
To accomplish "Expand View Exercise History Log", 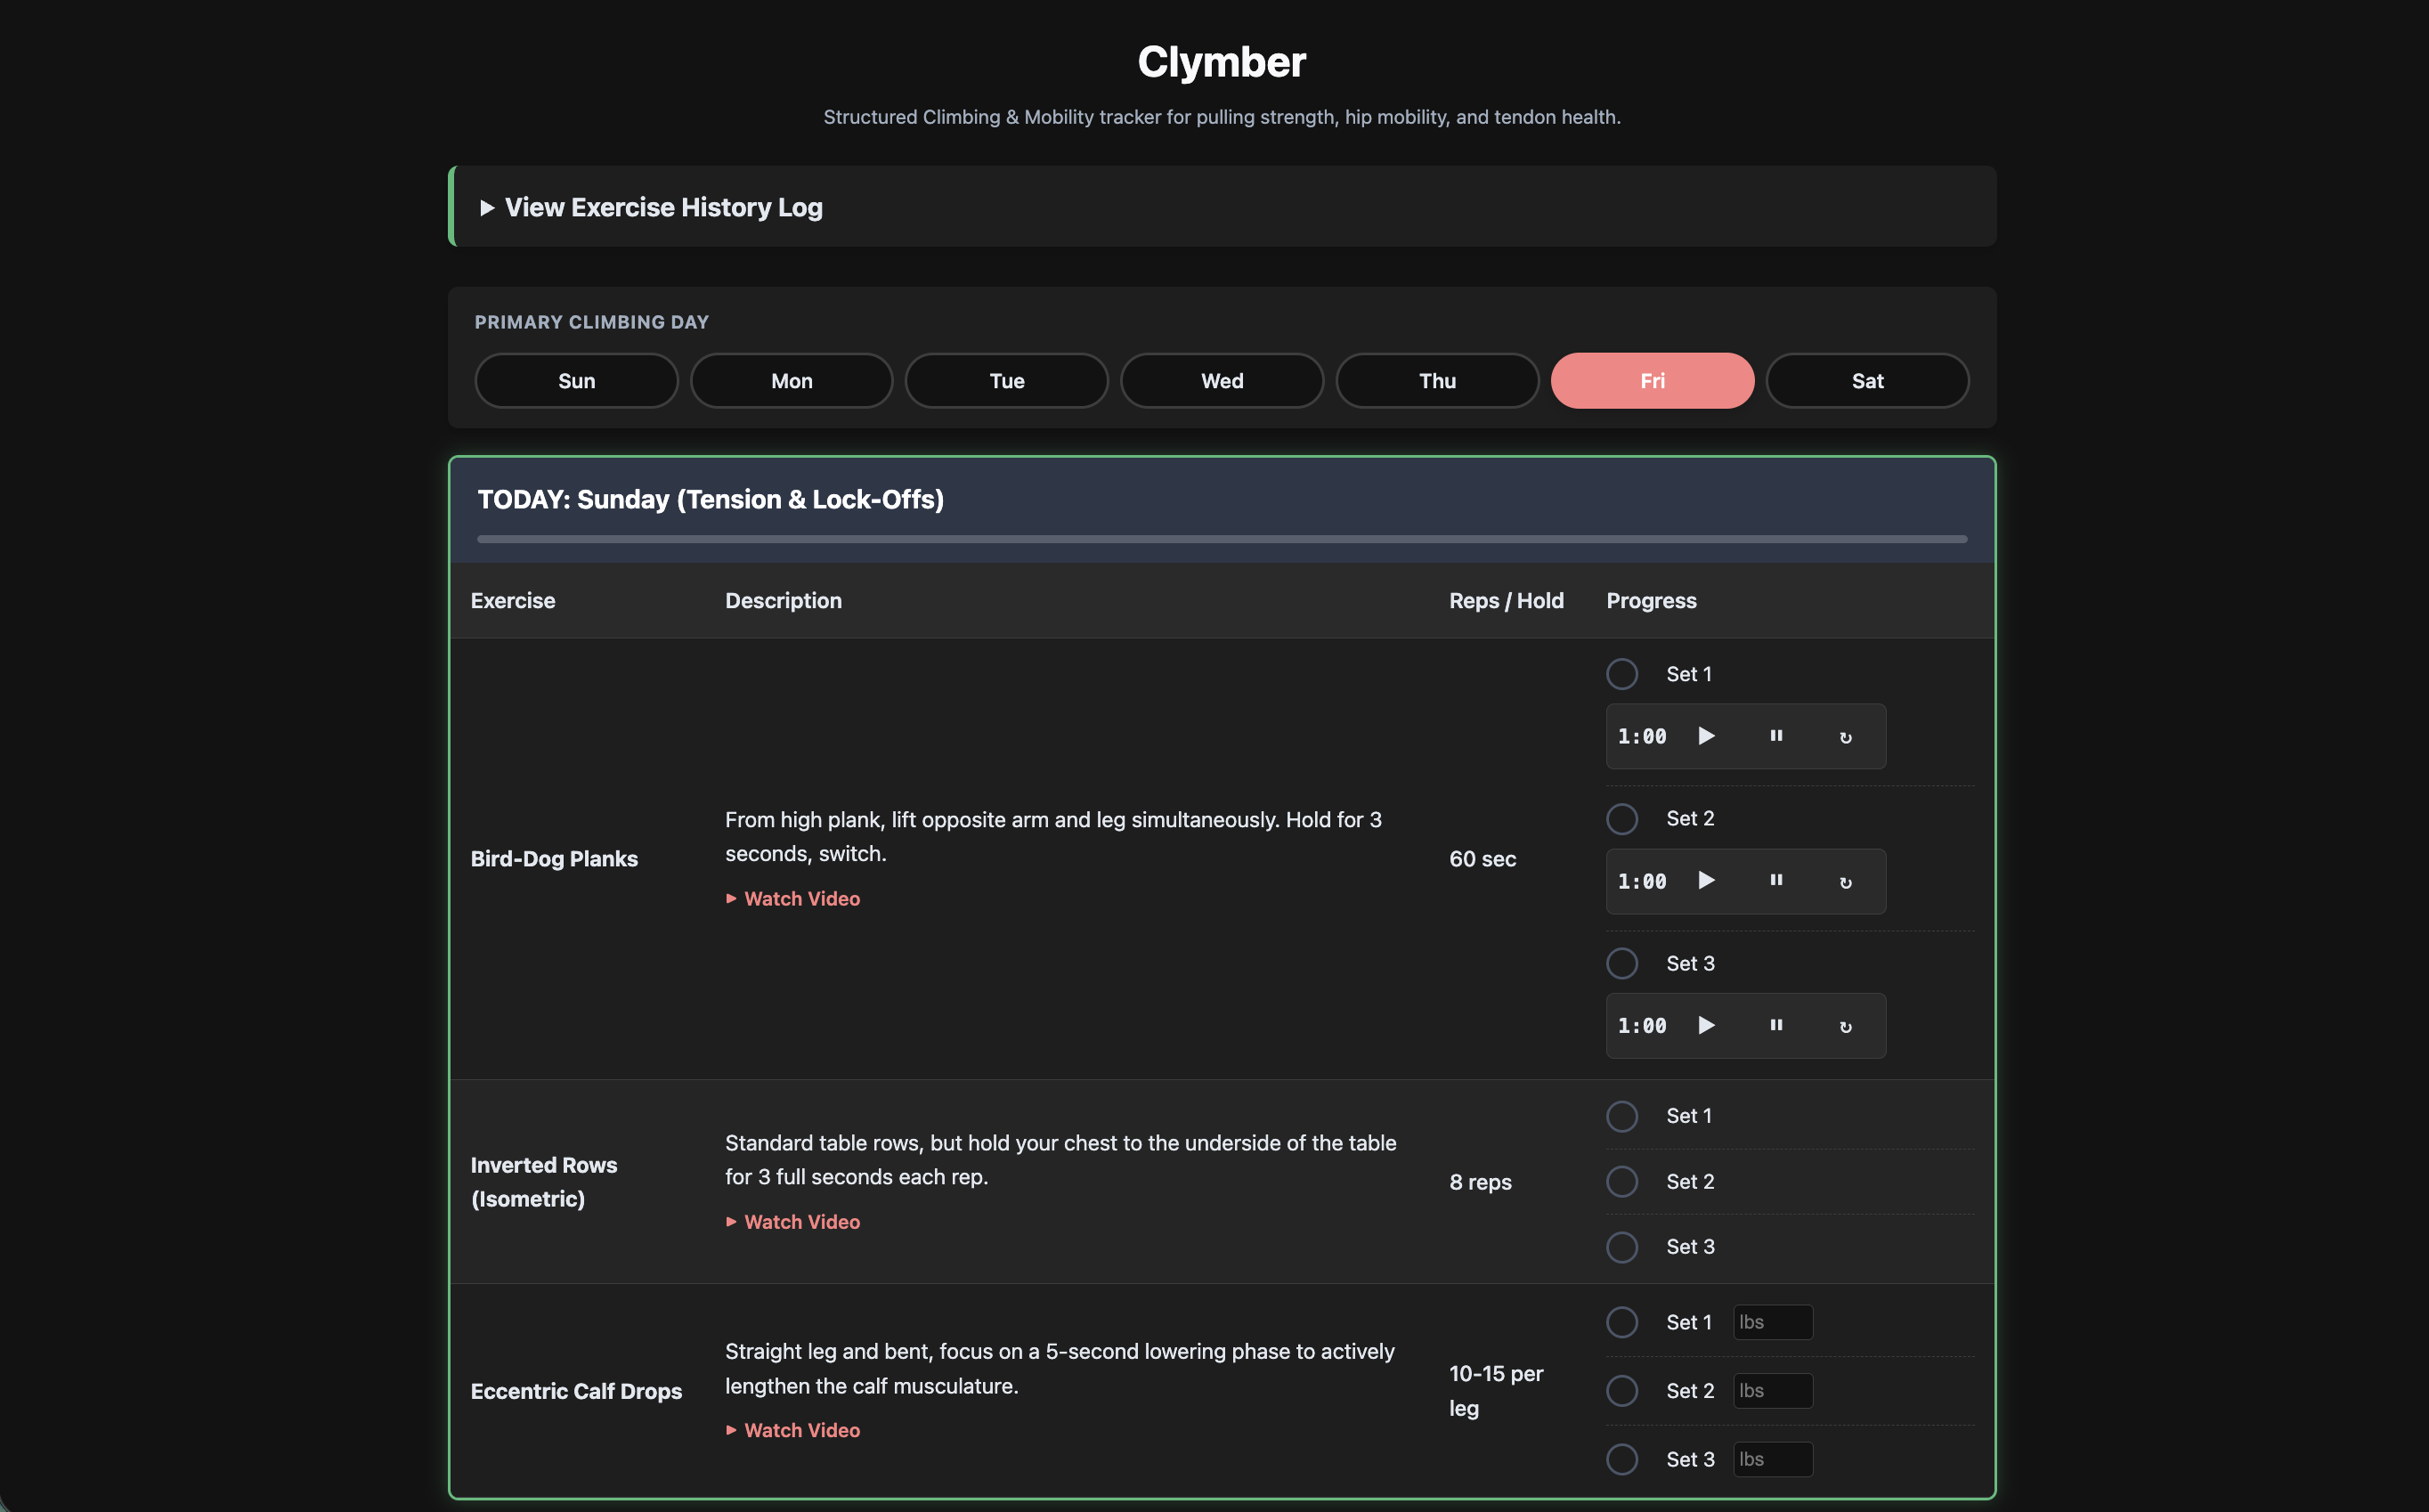I will coord(662,207).
